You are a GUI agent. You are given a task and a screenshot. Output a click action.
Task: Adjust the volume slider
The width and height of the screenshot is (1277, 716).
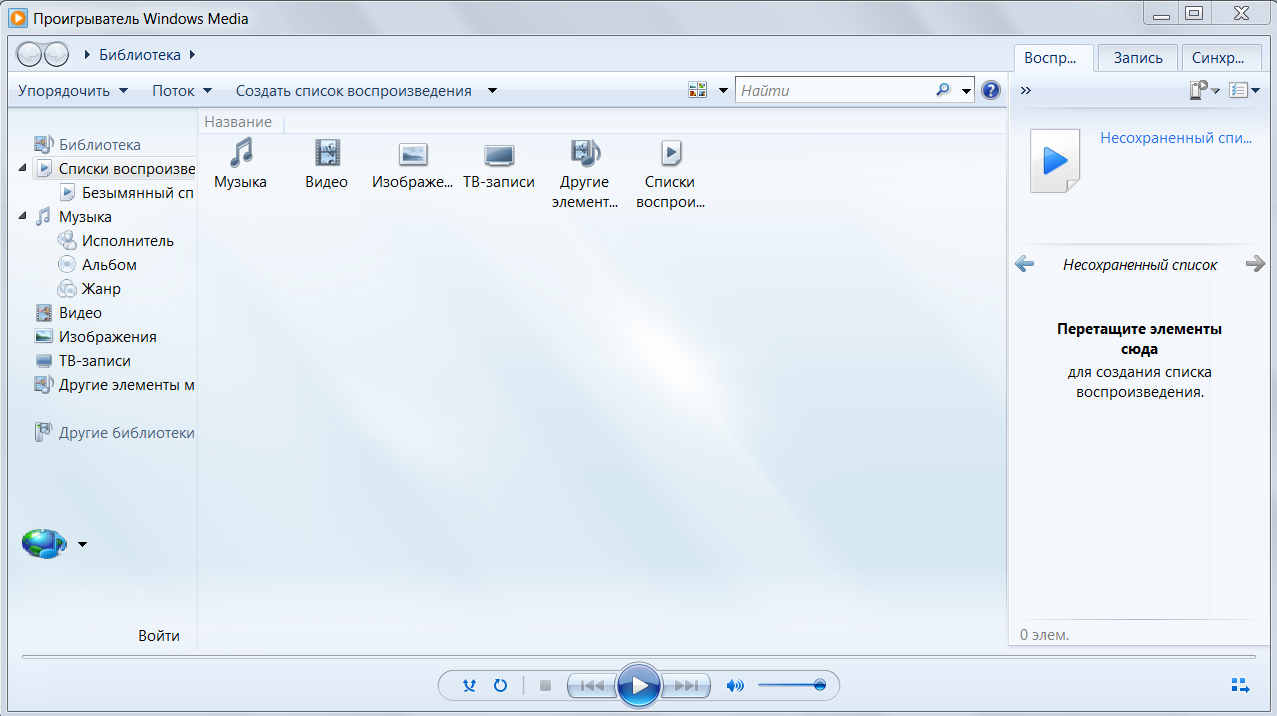tap(791, 685)
